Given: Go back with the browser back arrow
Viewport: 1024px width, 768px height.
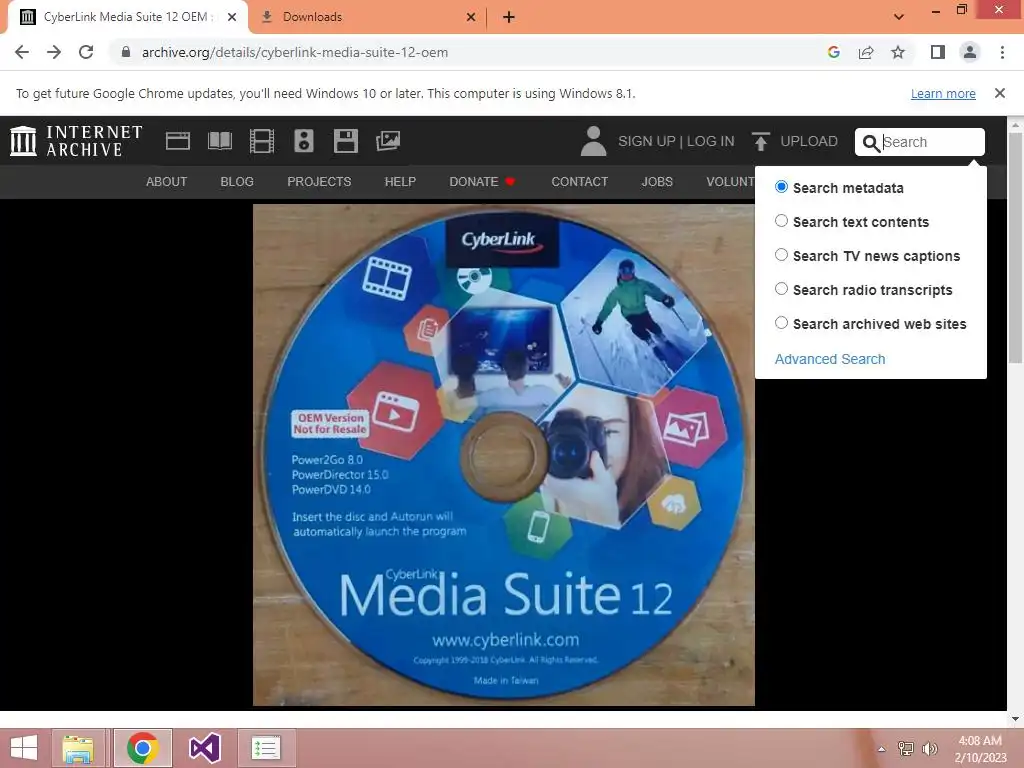Looking at the screenshot, I should [22, 52].
